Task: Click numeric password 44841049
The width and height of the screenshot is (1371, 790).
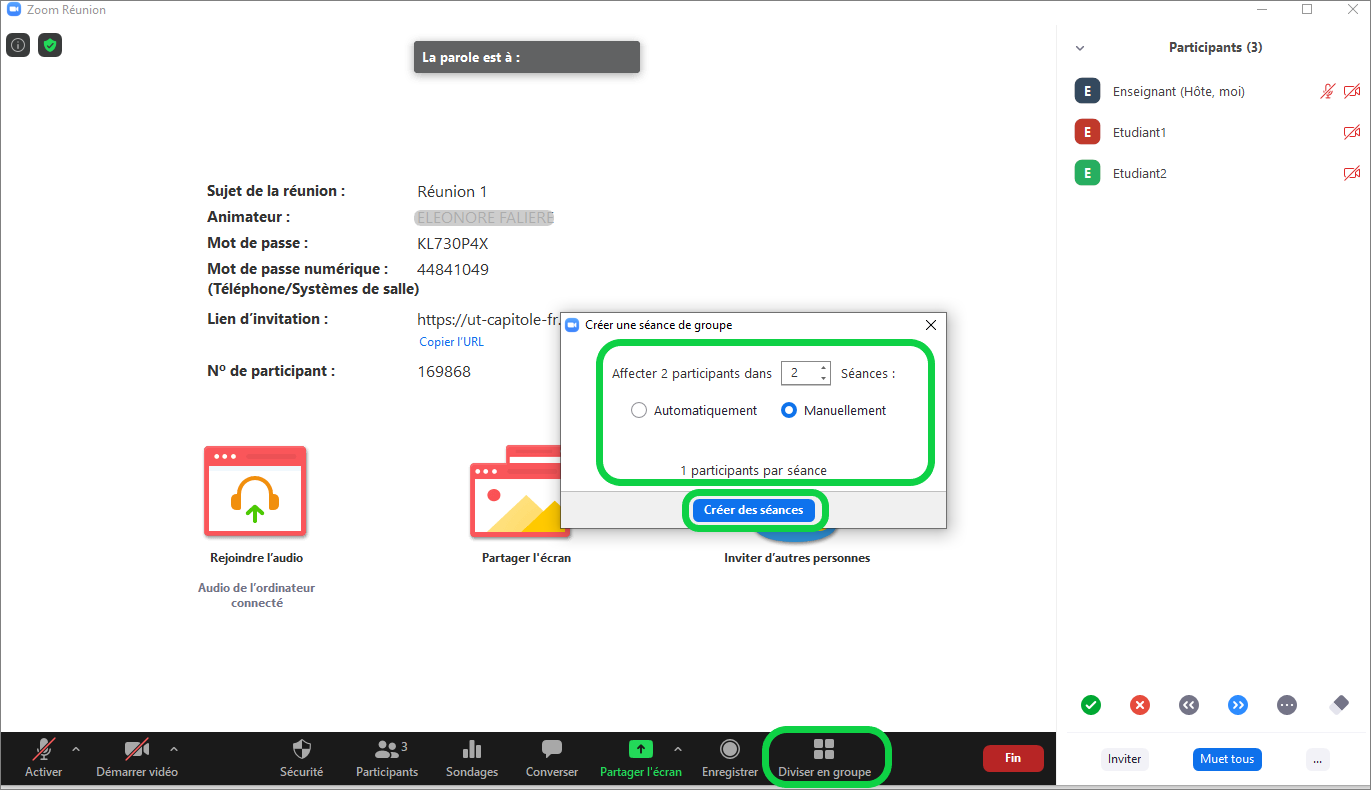Action: tap(453, 269)
